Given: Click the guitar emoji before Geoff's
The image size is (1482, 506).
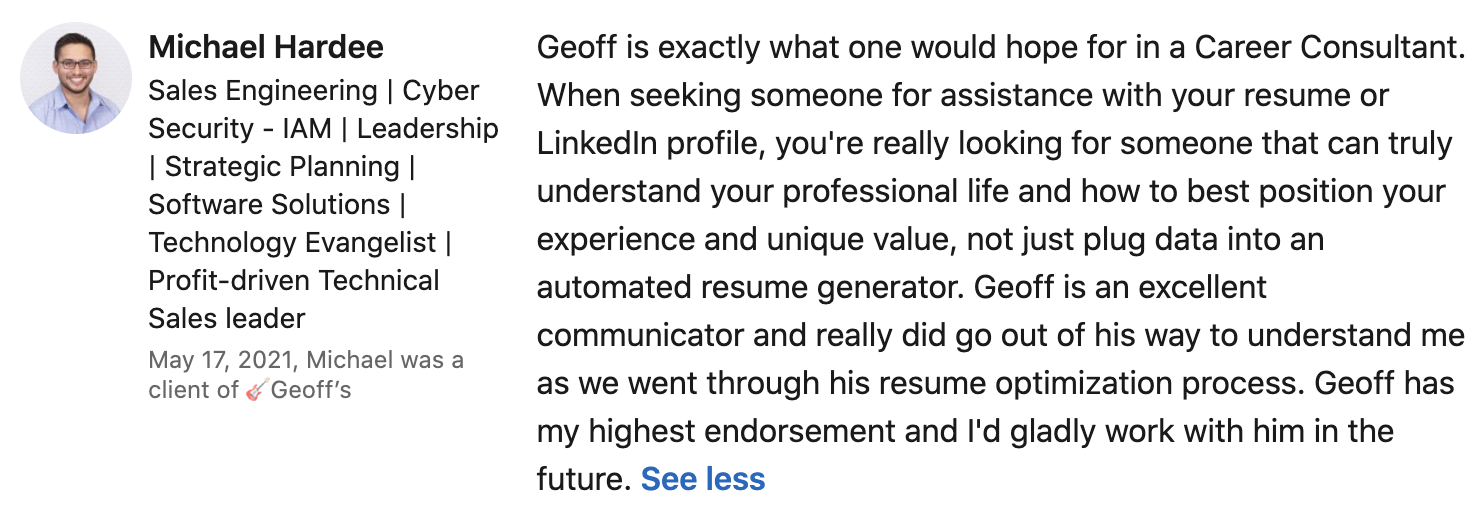Looking at the screenshot, I should pos(257,390).
